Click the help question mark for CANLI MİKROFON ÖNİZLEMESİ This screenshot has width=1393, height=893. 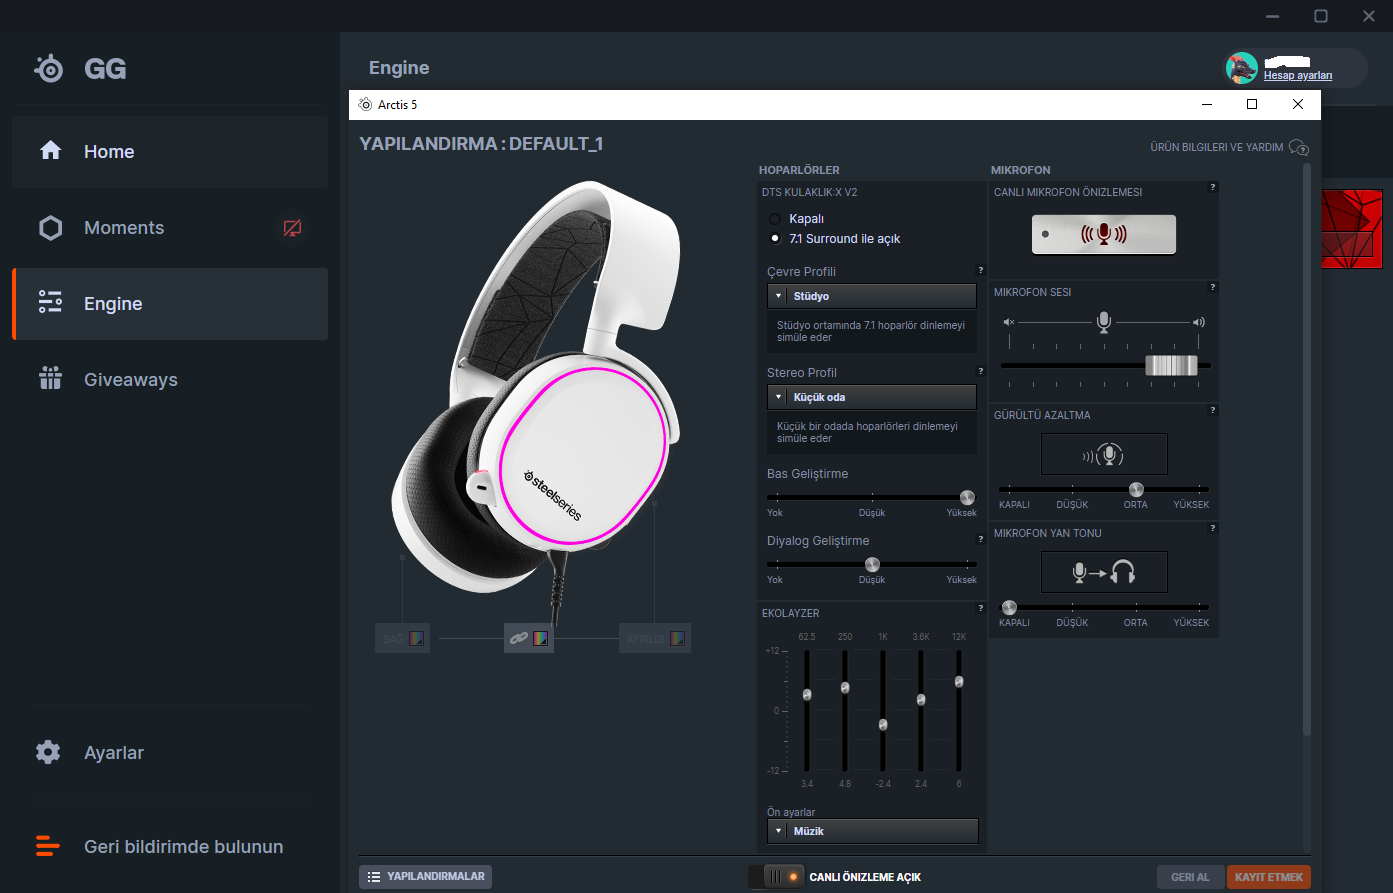[1213, 187]
